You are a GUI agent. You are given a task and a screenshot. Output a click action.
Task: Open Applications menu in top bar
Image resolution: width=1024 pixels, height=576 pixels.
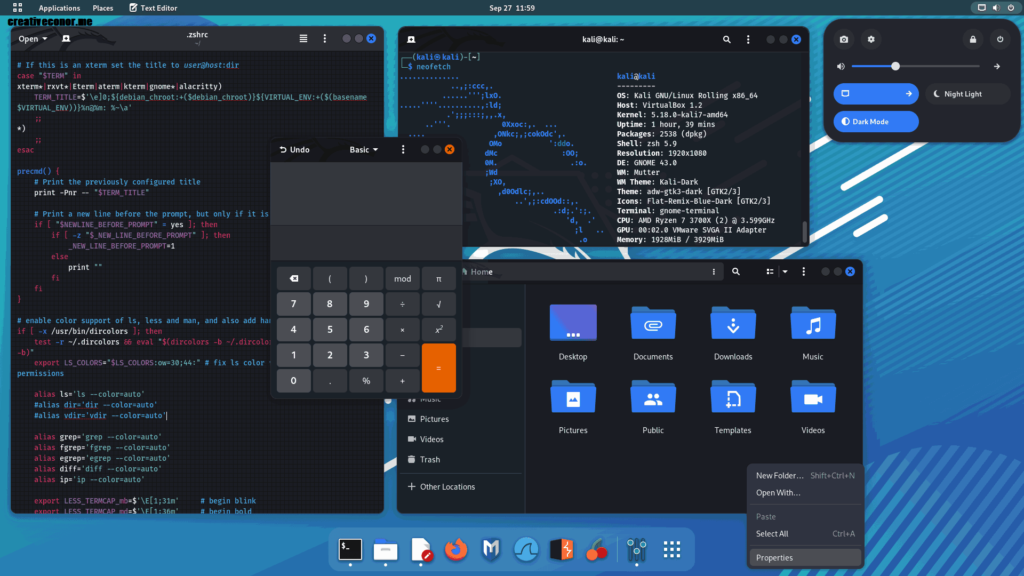(x=59, y=8)
